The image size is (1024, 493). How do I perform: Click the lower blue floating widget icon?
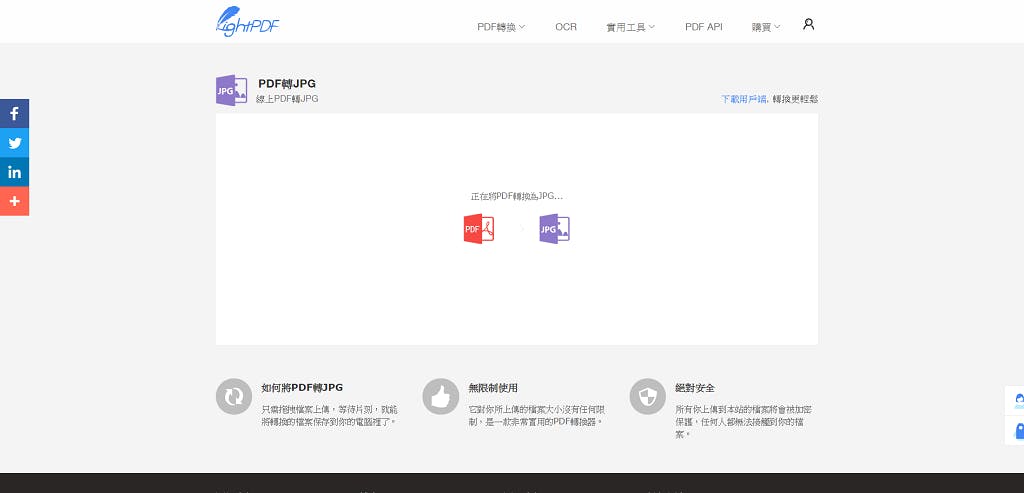[x=1017, y=431]
